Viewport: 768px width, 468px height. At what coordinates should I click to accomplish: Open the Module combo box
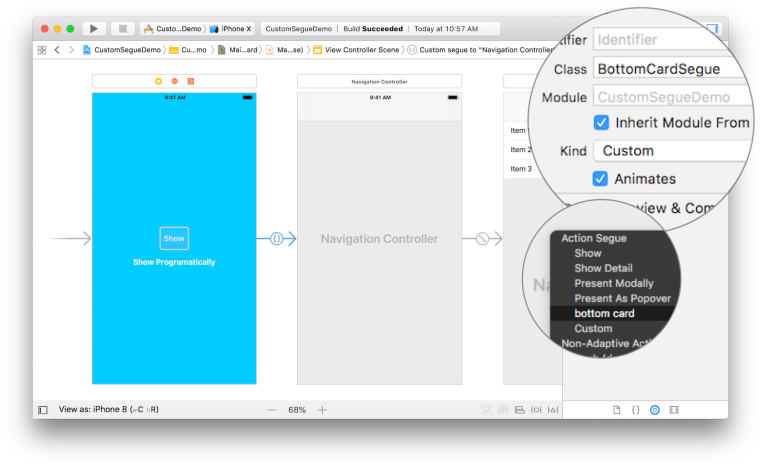[x=672, y=97]
